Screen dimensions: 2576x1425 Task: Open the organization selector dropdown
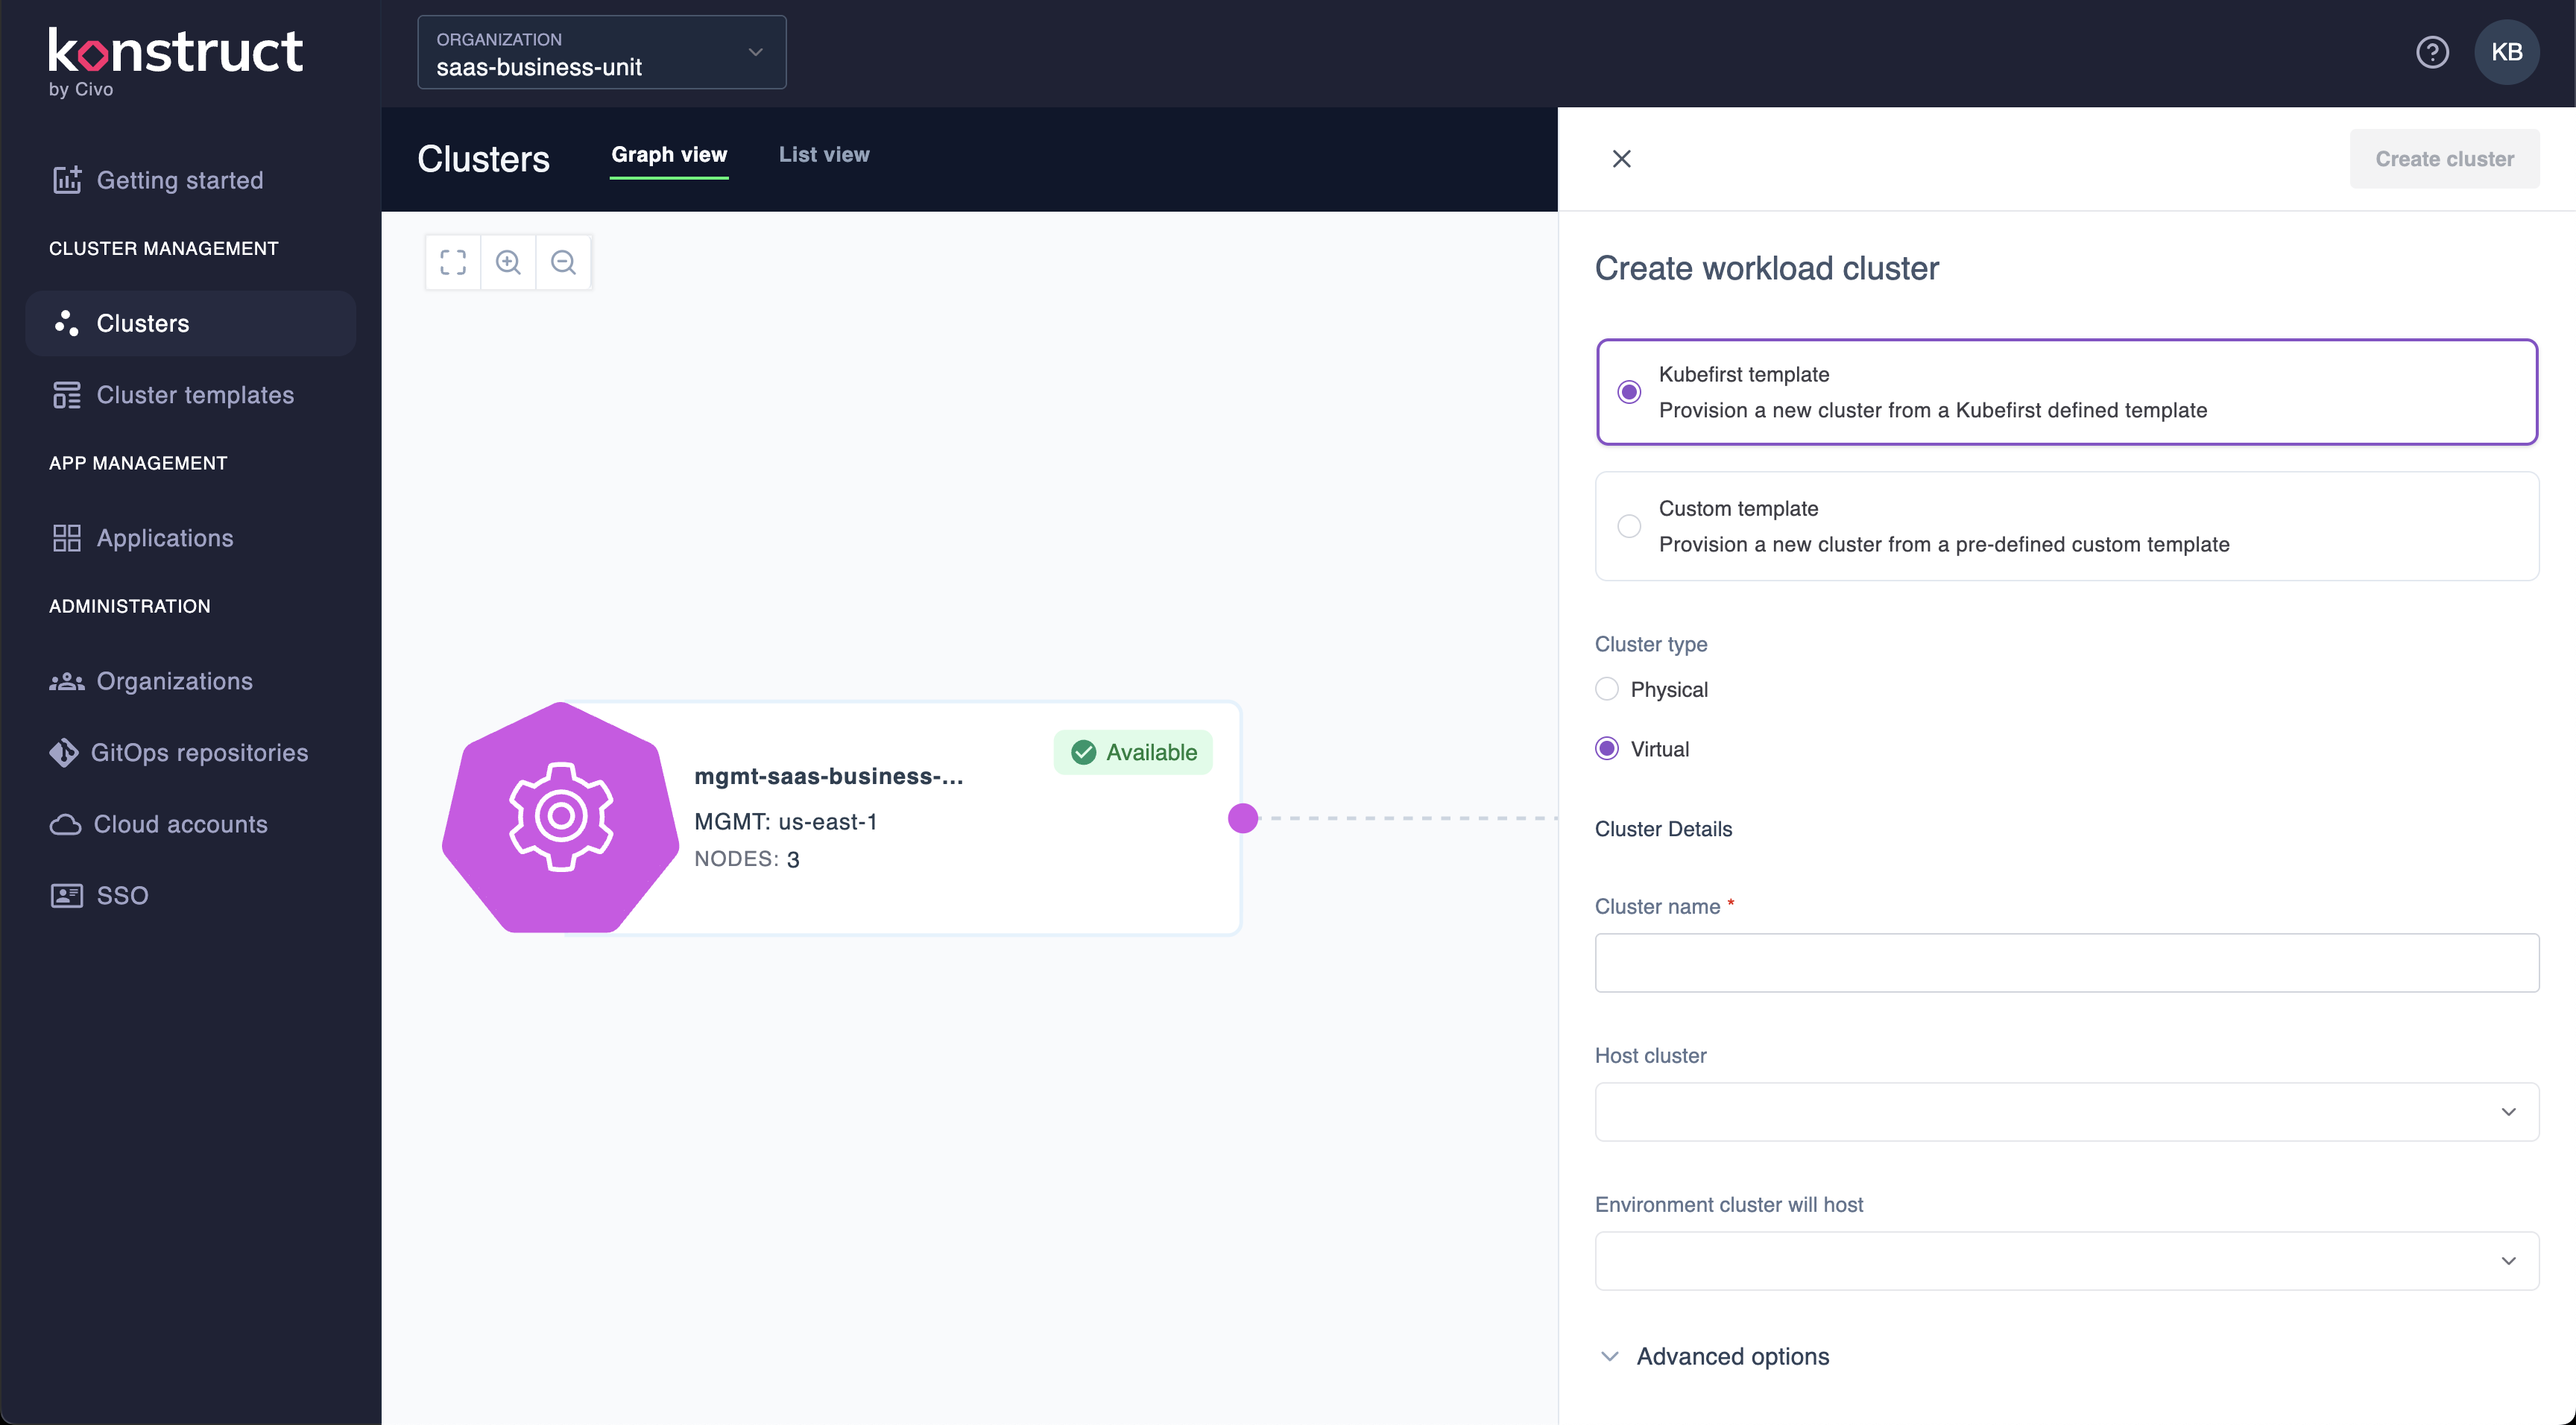pos(600,52)
